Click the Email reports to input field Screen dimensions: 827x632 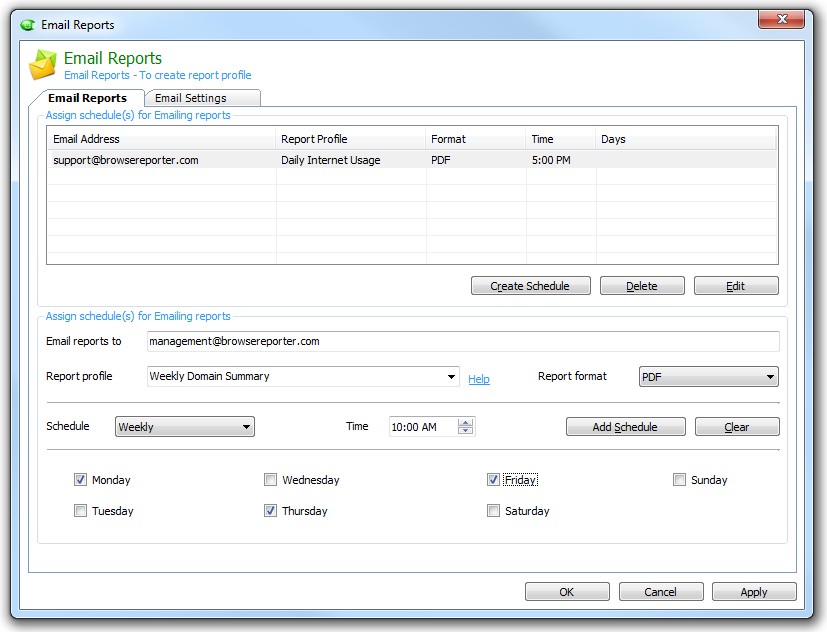[462, 341]
